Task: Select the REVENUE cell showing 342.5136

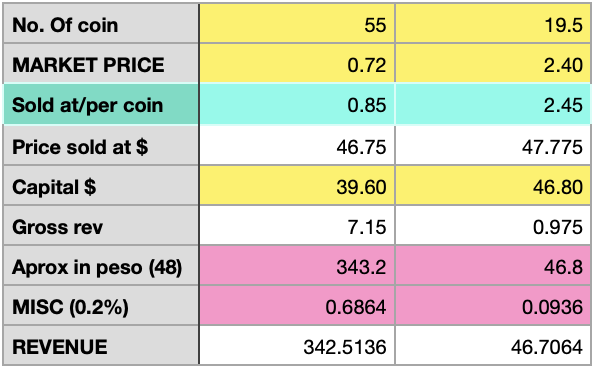Action: pos(297,345)
